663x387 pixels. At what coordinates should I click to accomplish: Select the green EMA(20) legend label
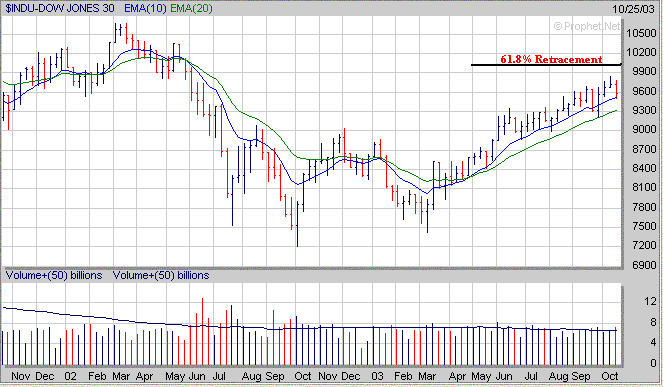(x=191, y=8)
